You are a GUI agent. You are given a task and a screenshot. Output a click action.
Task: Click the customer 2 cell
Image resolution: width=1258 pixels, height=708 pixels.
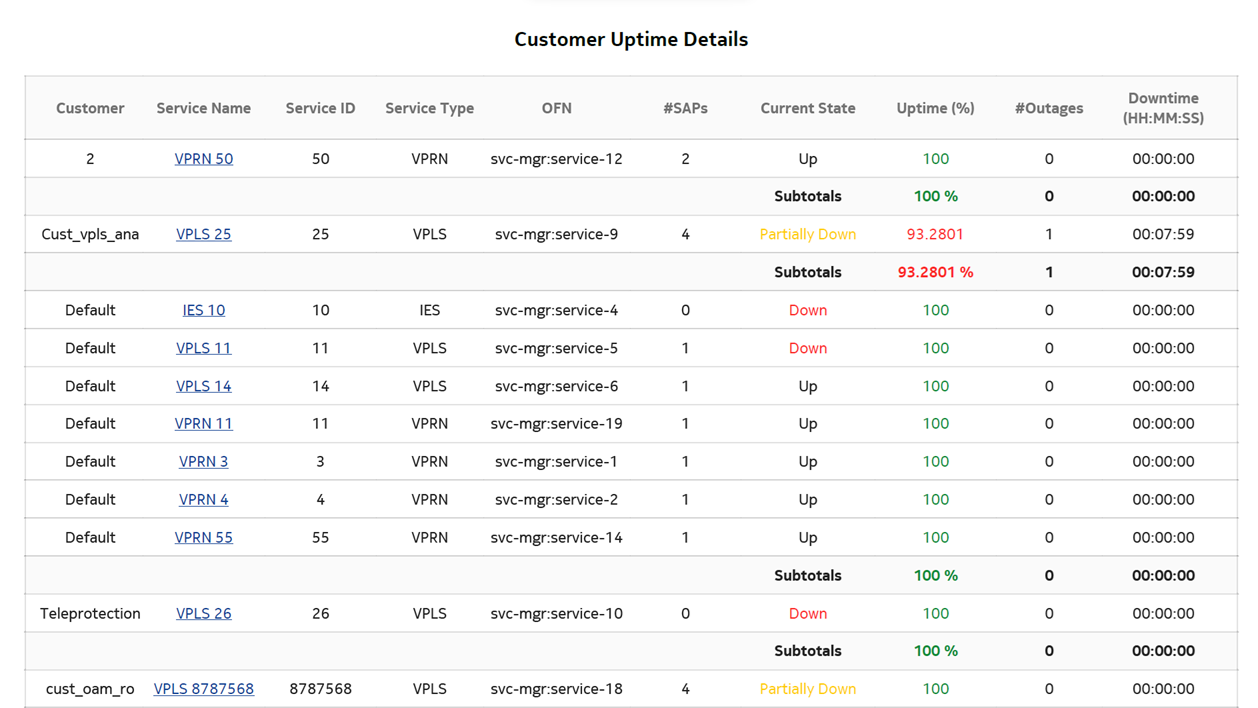tap(90, 159)
